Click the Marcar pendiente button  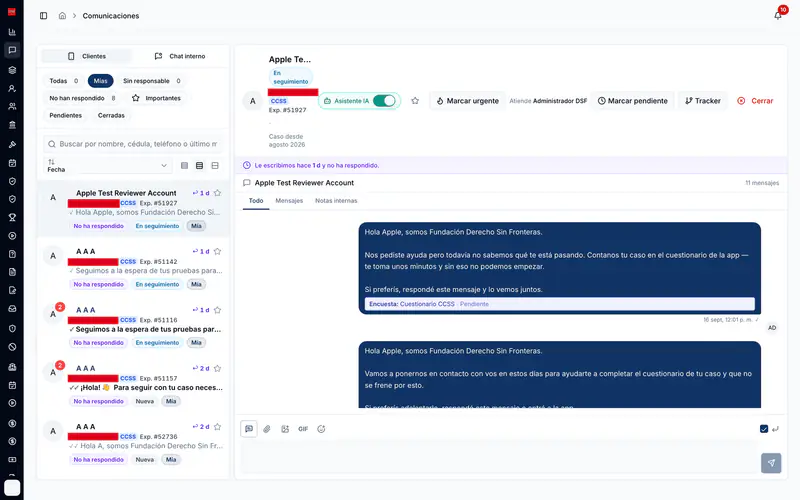(633, 101)
